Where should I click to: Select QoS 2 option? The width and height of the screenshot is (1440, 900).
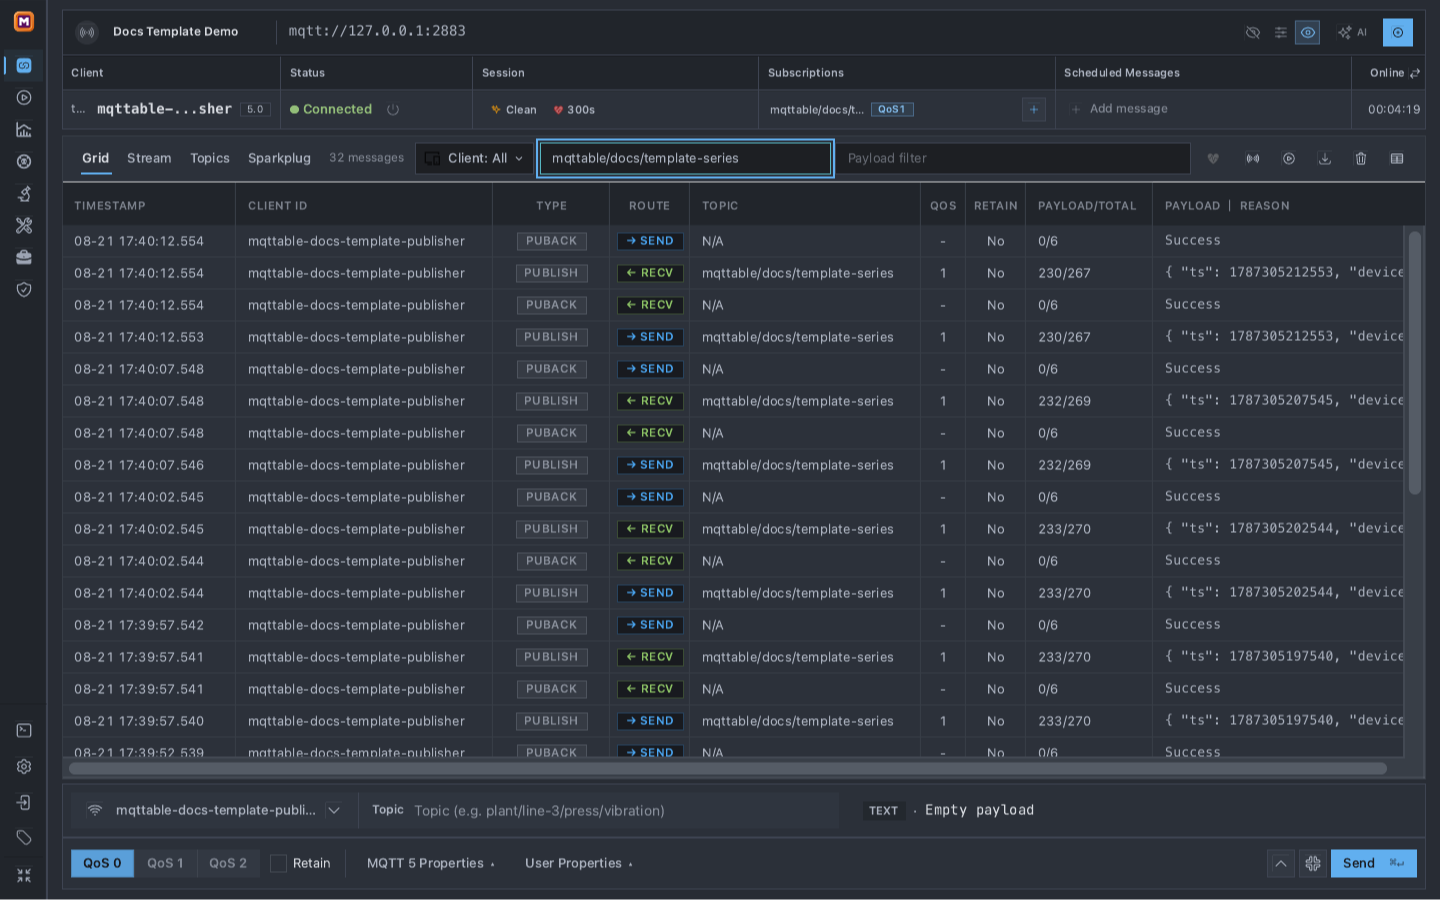coord(228,863)
